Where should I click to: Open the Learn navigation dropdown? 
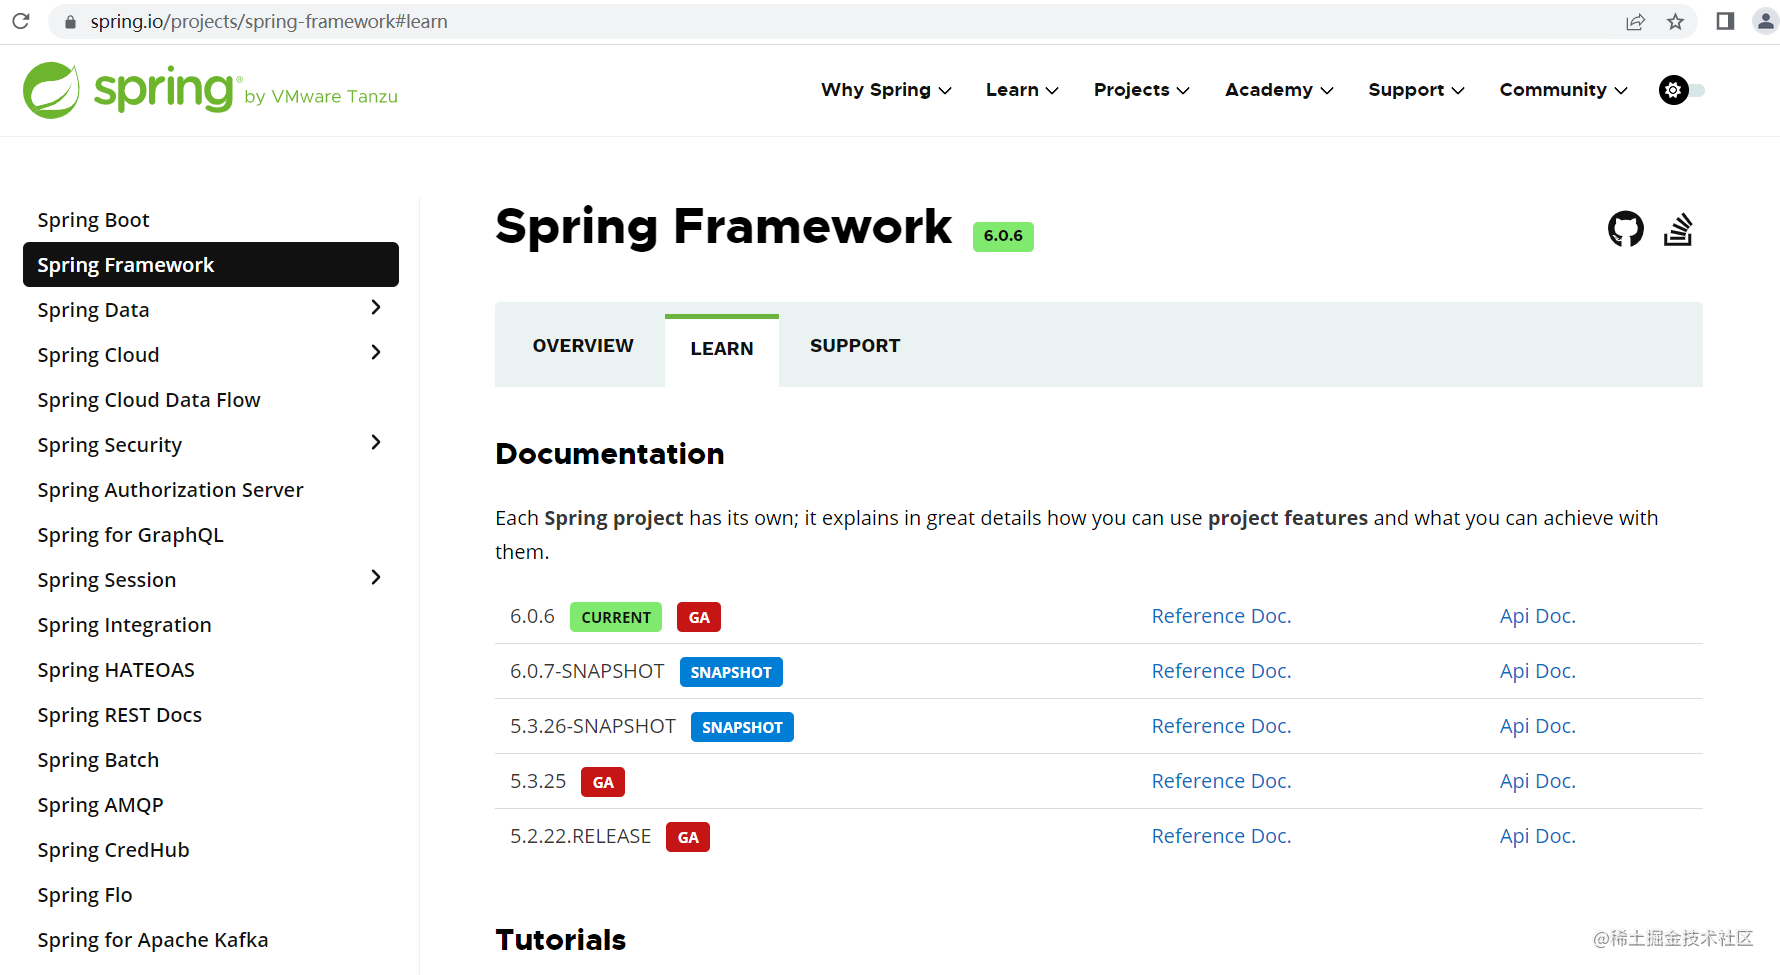1022,90
